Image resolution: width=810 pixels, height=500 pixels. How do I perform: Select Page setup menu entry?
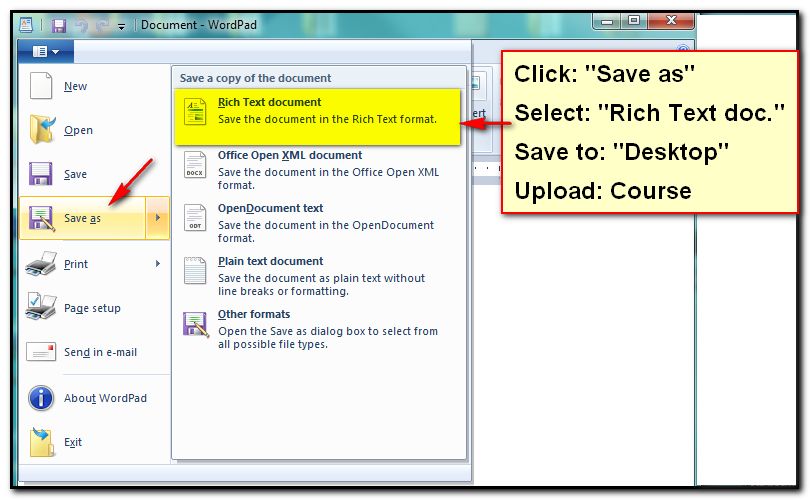(x=95, y=308)
